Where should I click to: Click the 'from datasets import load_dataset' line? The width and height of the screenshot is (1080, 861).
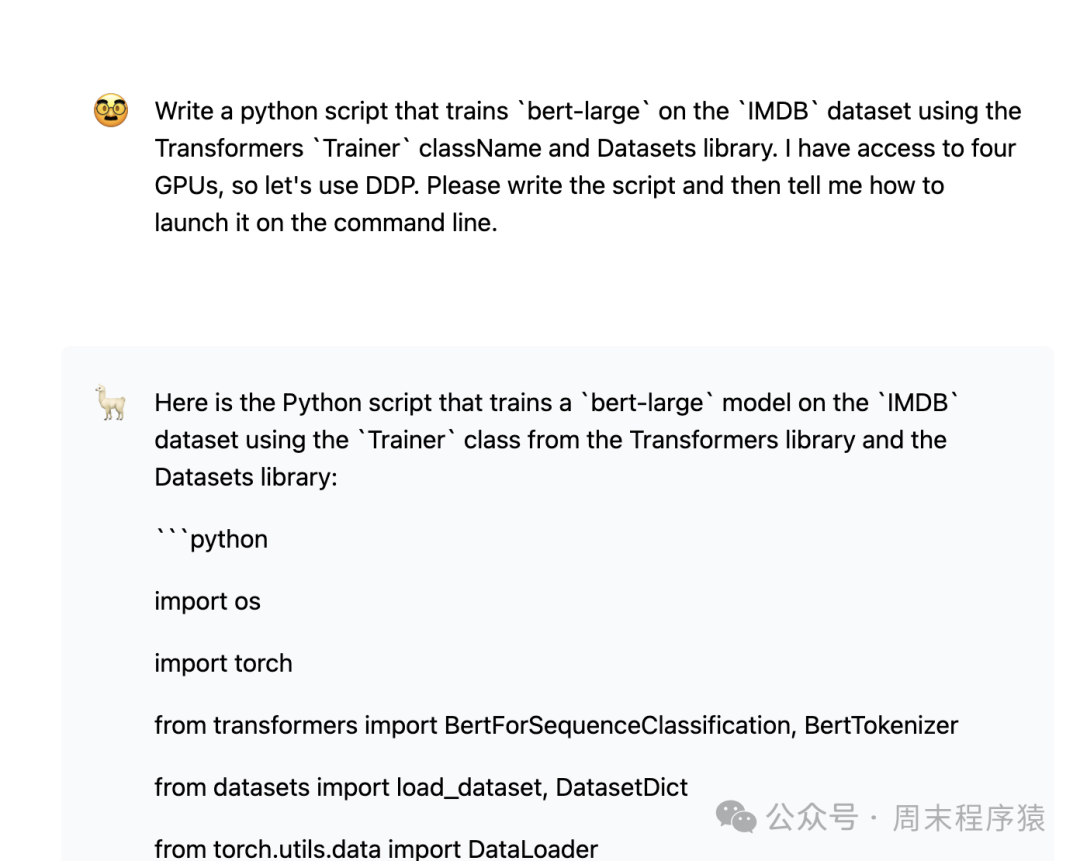[x=420, y=787]
